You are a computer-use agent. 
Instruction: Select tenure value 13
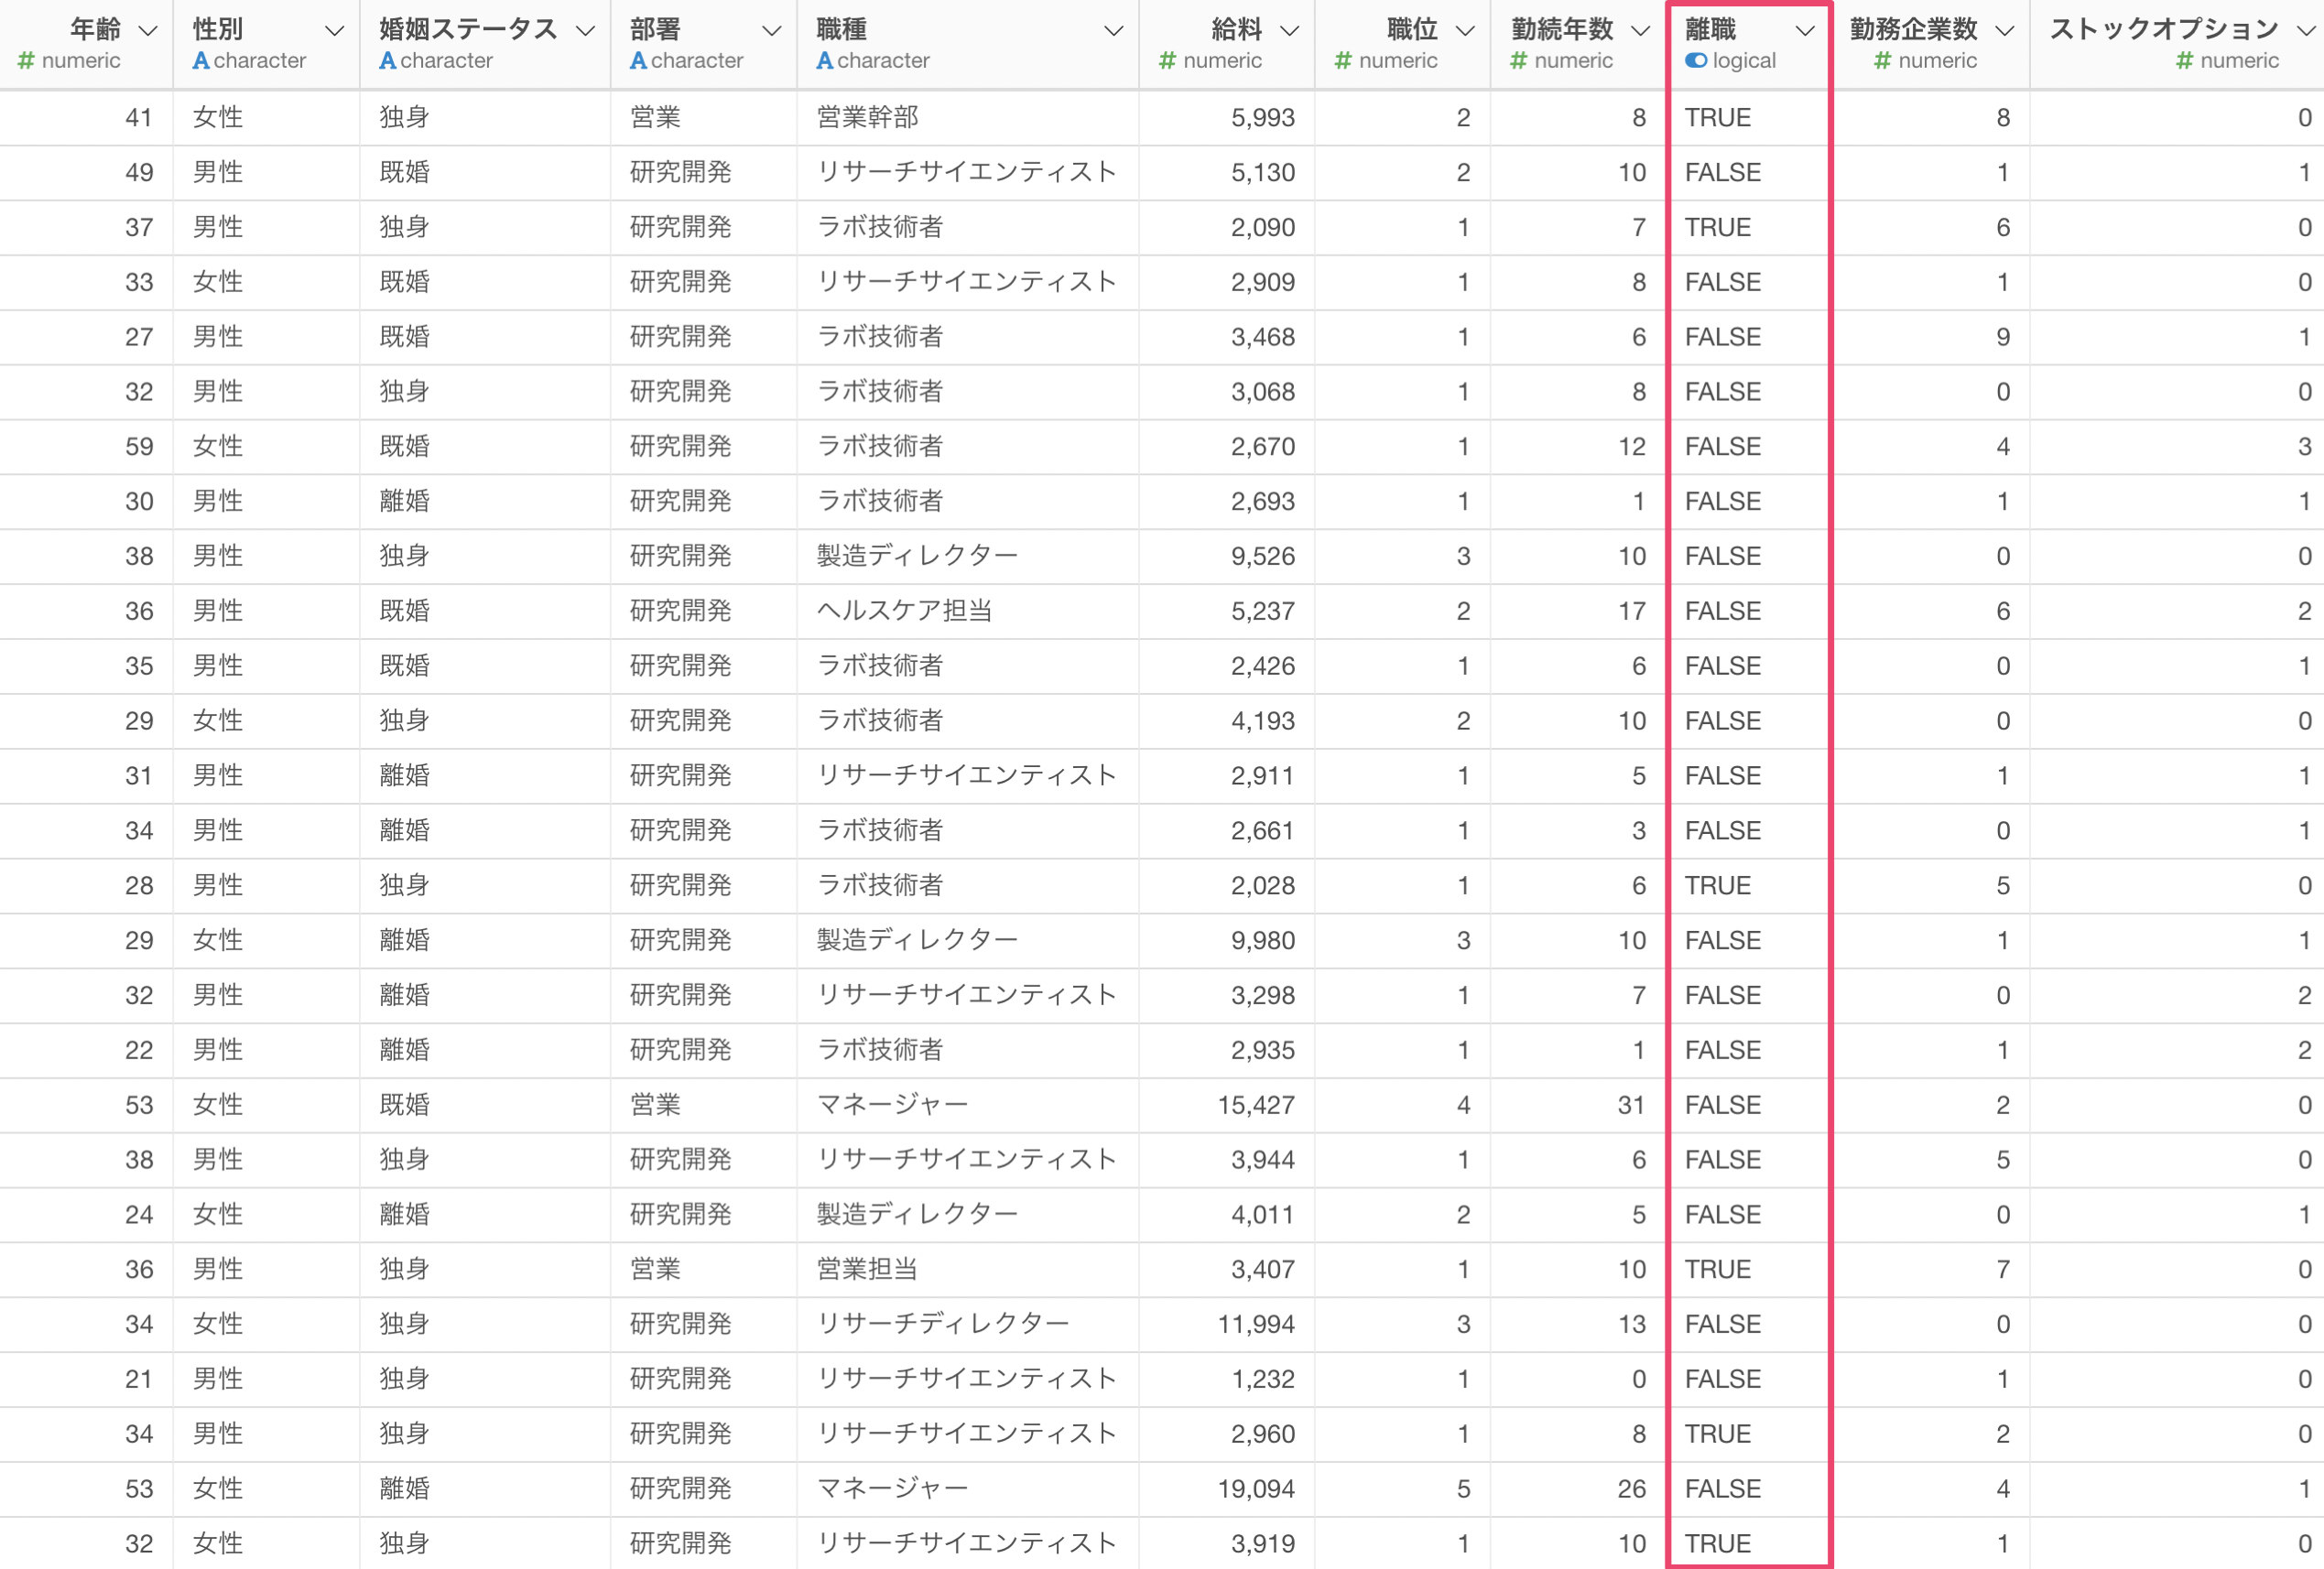[1631, 1324]
